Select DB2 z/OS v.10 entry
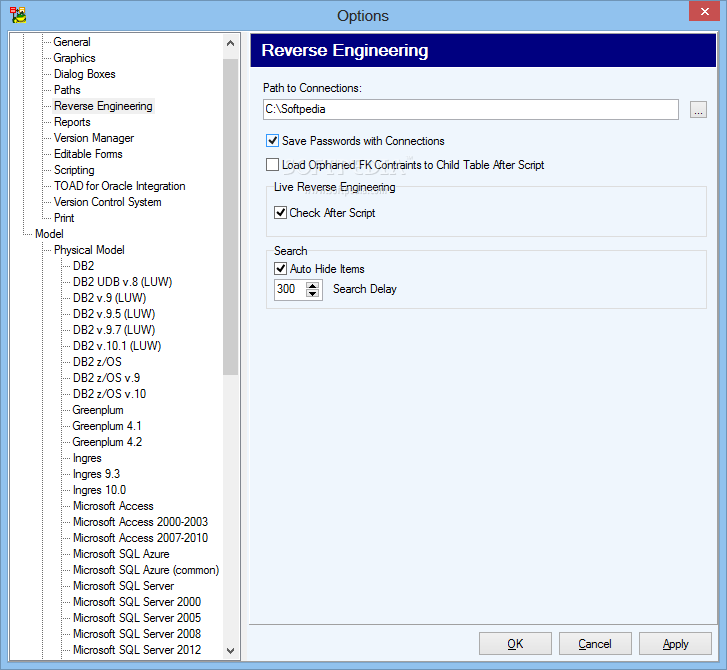Image resolution: width=727 pixels, height=670 pixels. tap(109, 394)
